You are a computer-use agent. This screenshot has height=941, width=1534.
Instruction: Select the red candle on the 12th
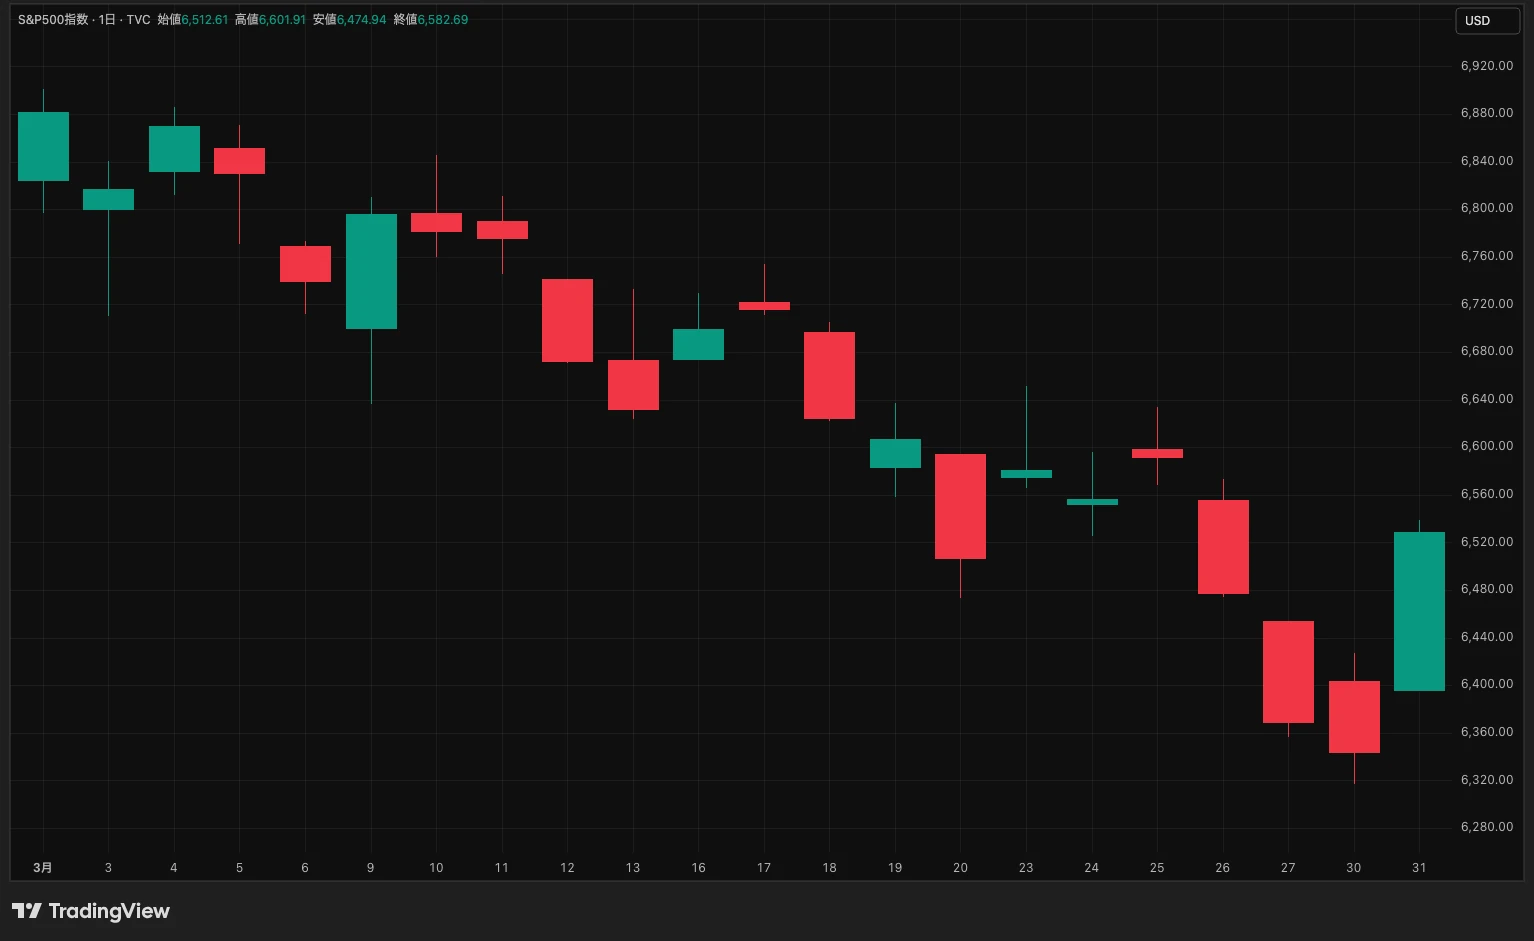(567, 320)
